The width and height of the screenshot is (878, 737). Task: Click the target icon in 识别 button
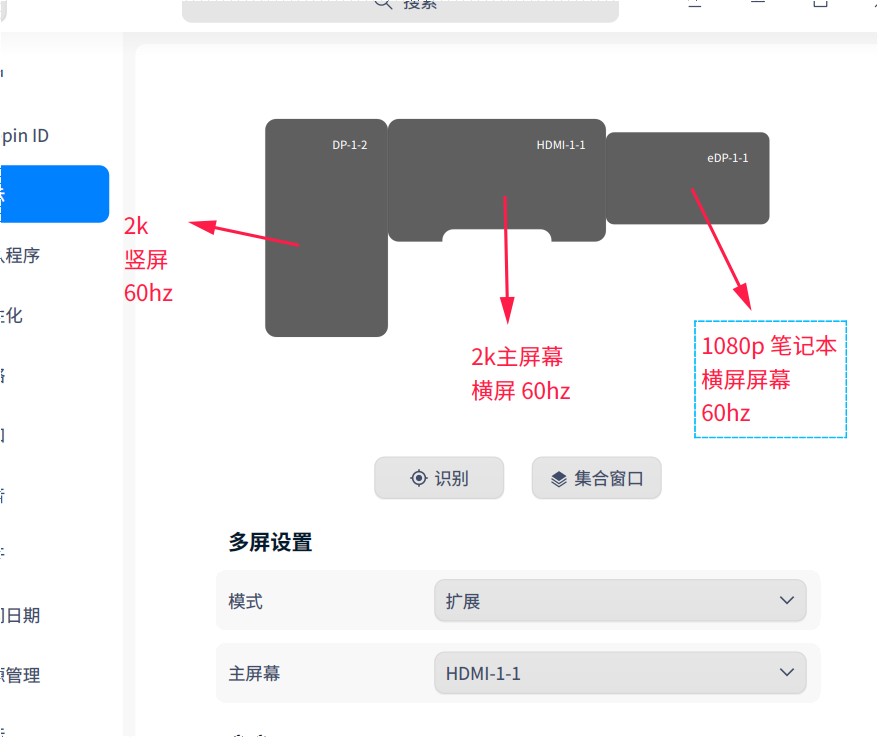coord(419,478)
